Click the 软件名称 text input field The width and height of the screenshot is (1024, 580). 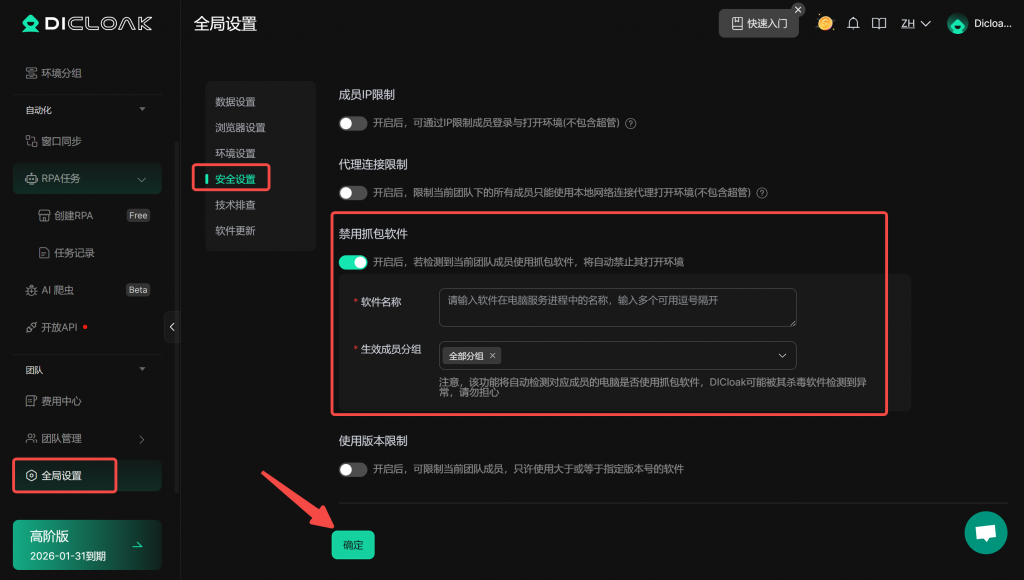pos(617,307)
